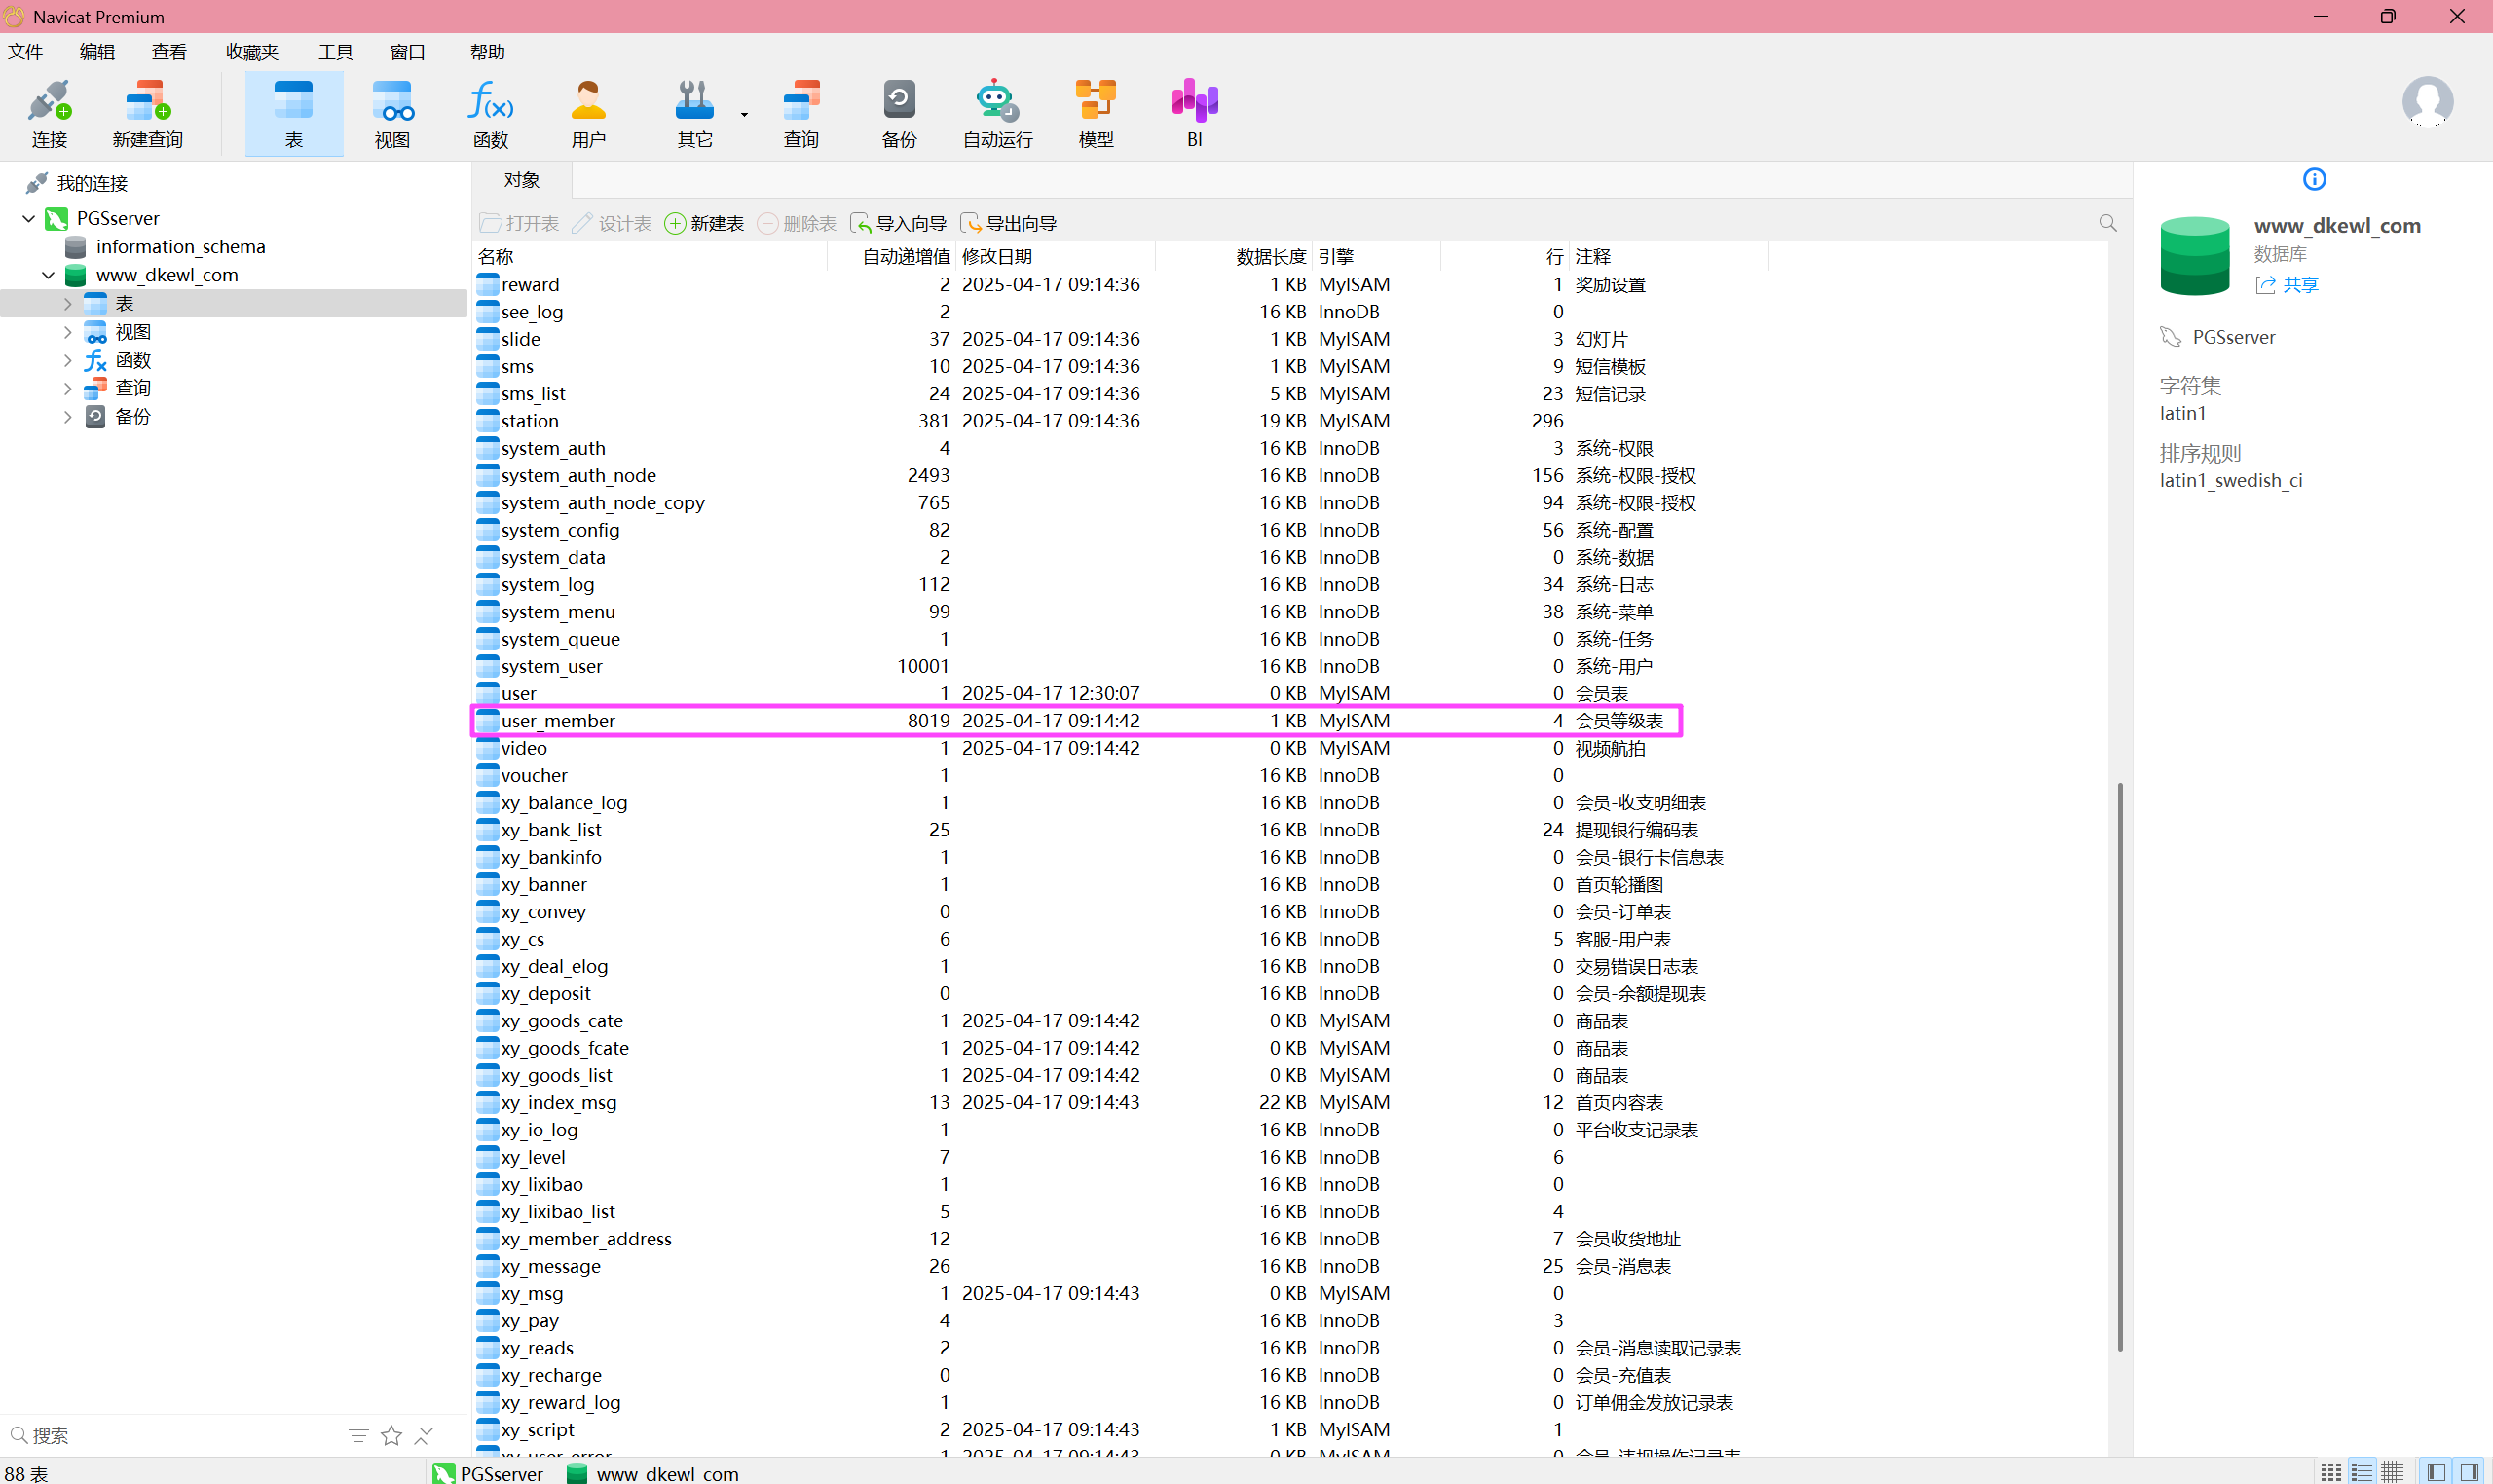Click PGSserver in the status bar
This screenshot has width=2493, height=1484.
point(490,1473)
